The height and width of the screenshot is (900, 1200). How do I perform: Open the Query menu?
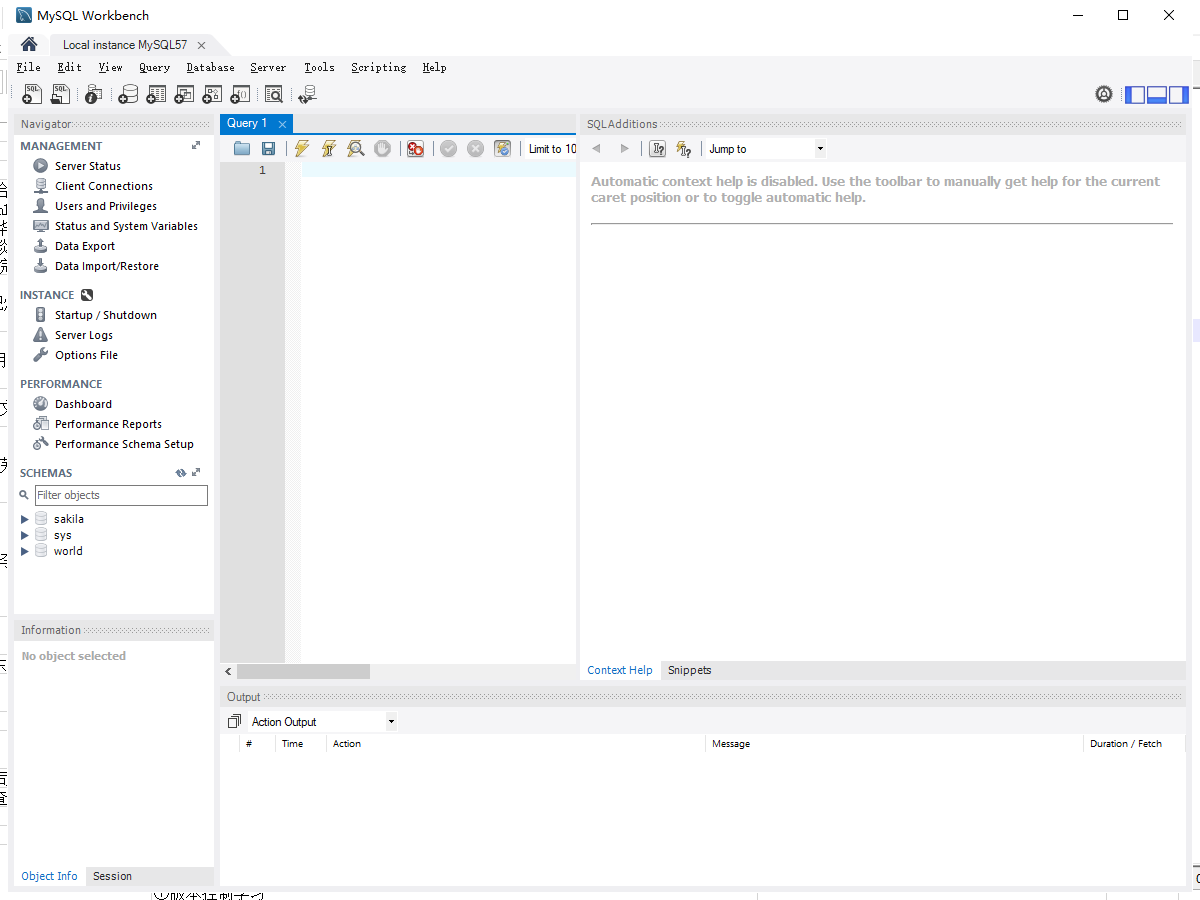coord(154,67)
